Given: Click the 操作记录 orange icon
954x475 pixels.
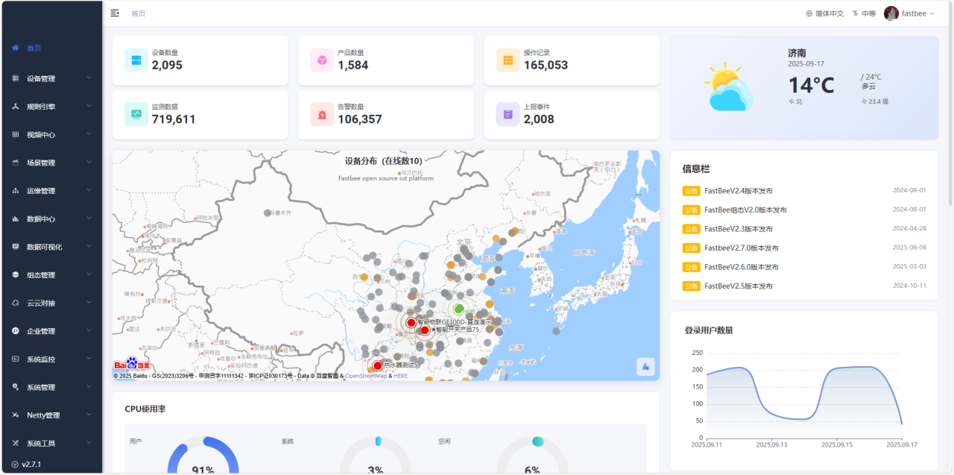Looking at the screenshot, I should [x=508, y=61].
